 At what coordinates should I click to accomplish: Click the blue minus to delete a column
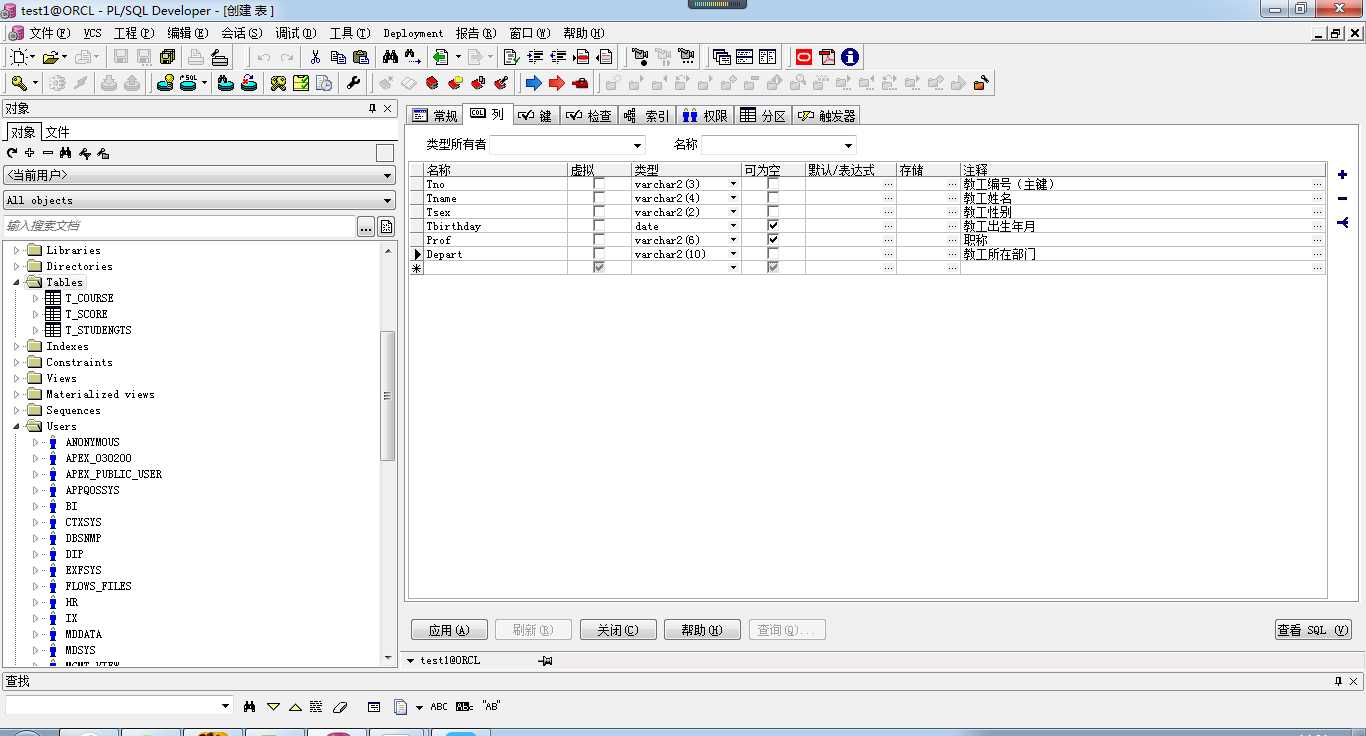(1342, 198)
